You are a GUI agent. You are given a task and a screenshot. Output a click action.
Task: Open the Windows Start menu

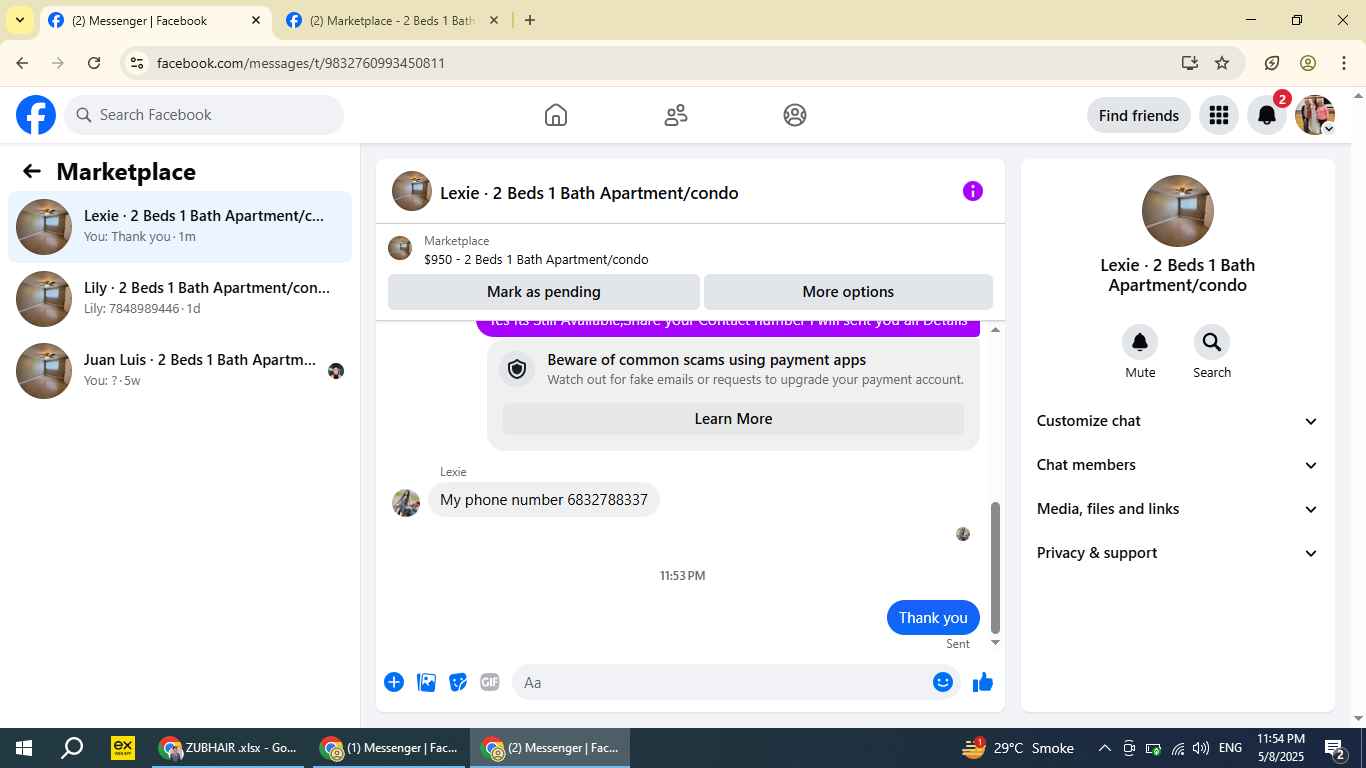23,748
